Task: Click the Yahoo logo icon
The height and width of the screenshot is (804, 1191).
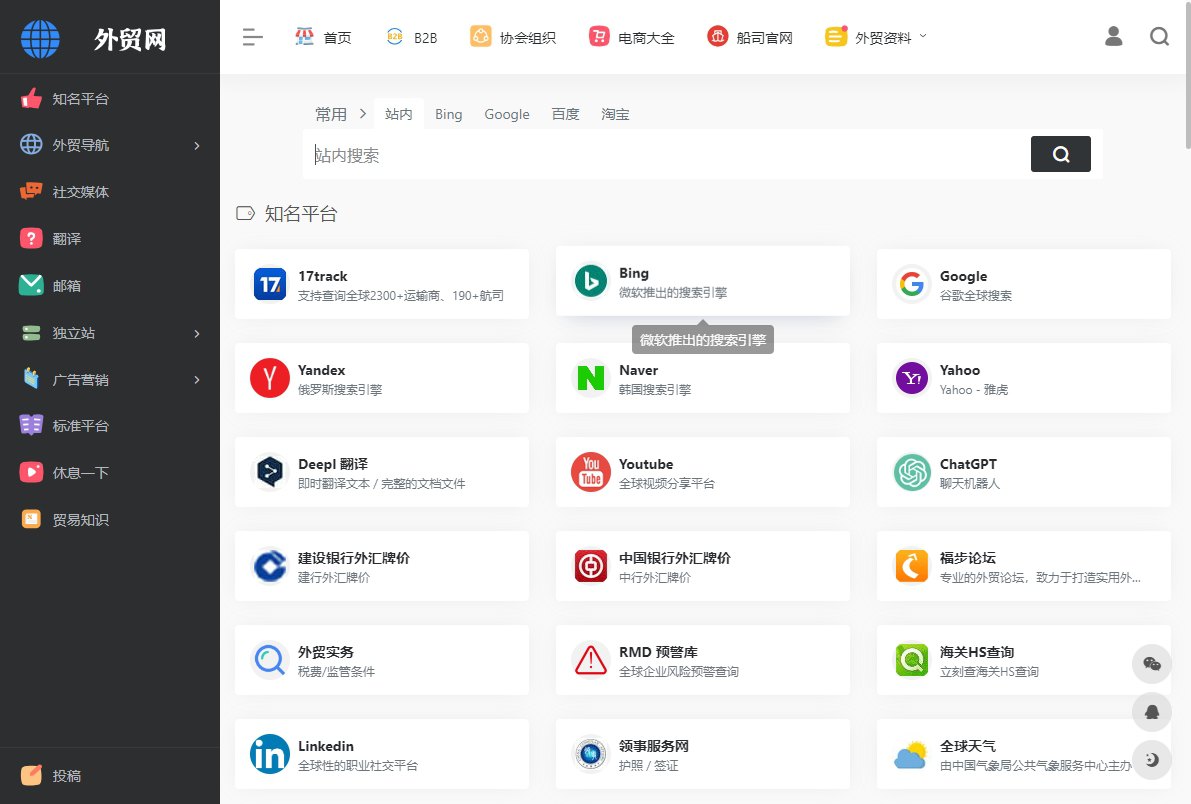Action: tap(911, 378)
